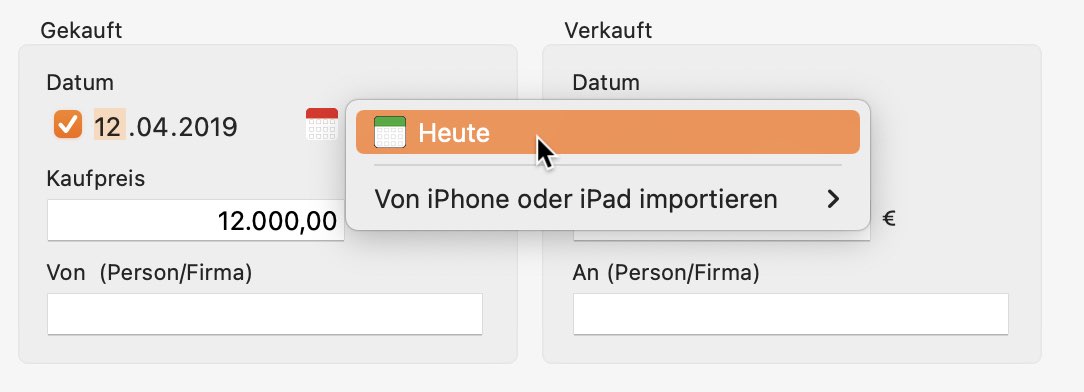Viewport: 1084px width, 392px height.
Task: Click the Datum label in the Verkauft box
Action: (x=606, y=83)
